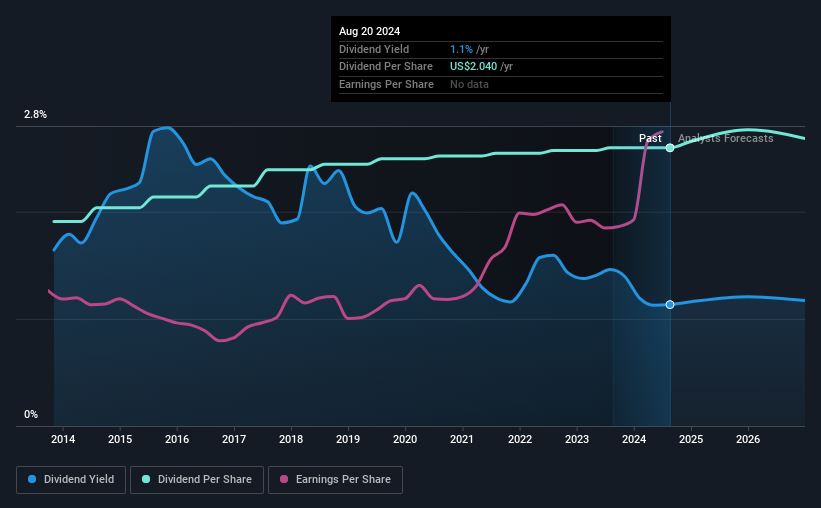The image size is (821, 508).
Task: Toggle the Dividend Per Share legend button
Action: click(197, 480)
